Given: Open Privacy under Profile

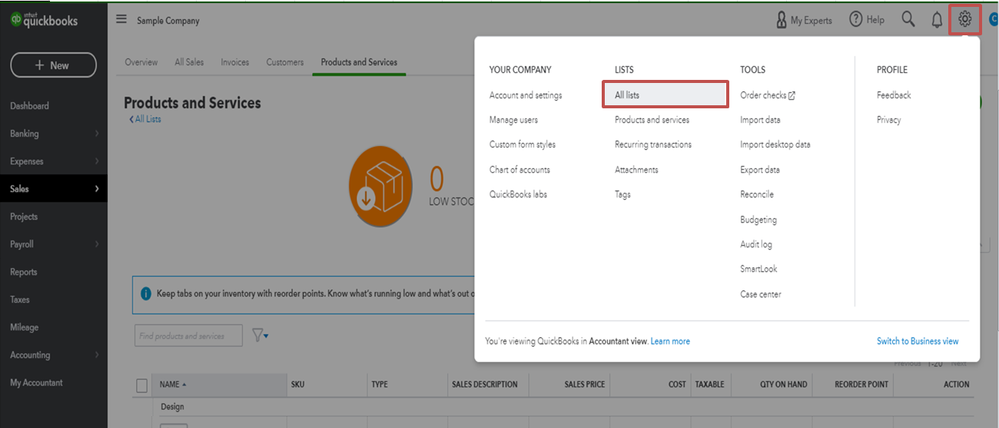Looking at the screenshot, I should pos(889,120).
